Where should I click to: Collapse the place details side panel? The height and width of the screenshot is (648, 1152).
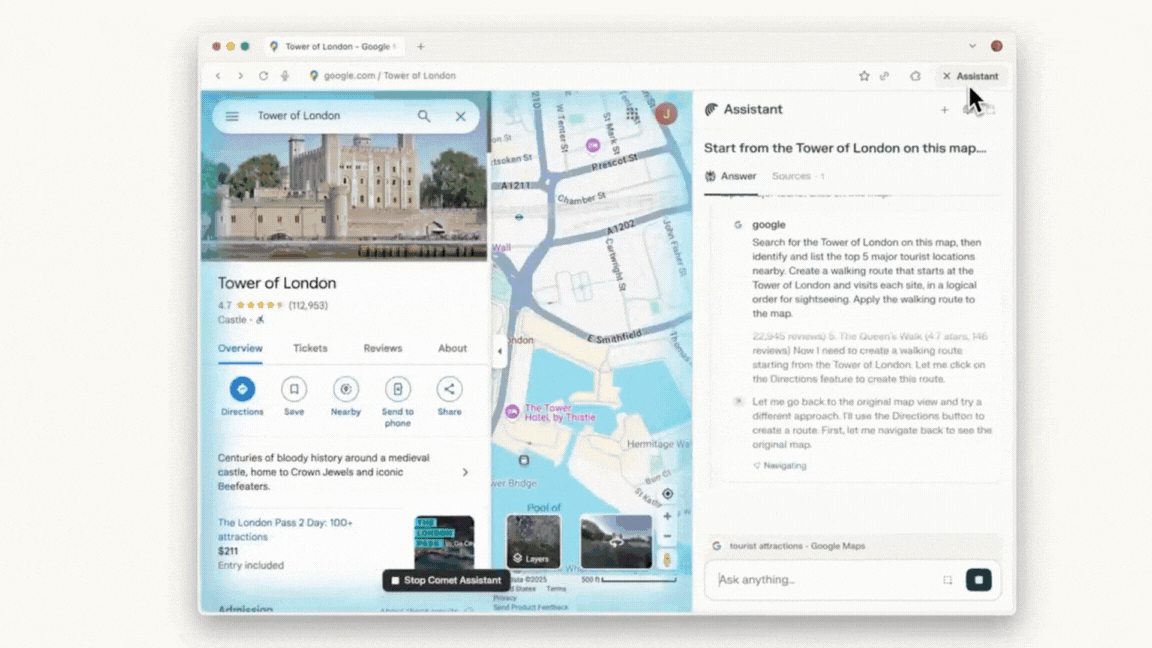coord(499,351)
